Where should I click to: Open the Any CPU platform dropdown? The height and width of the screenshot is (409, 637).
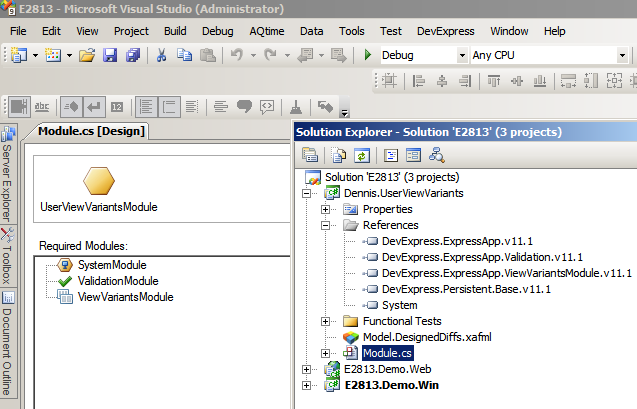coord(622,55)
